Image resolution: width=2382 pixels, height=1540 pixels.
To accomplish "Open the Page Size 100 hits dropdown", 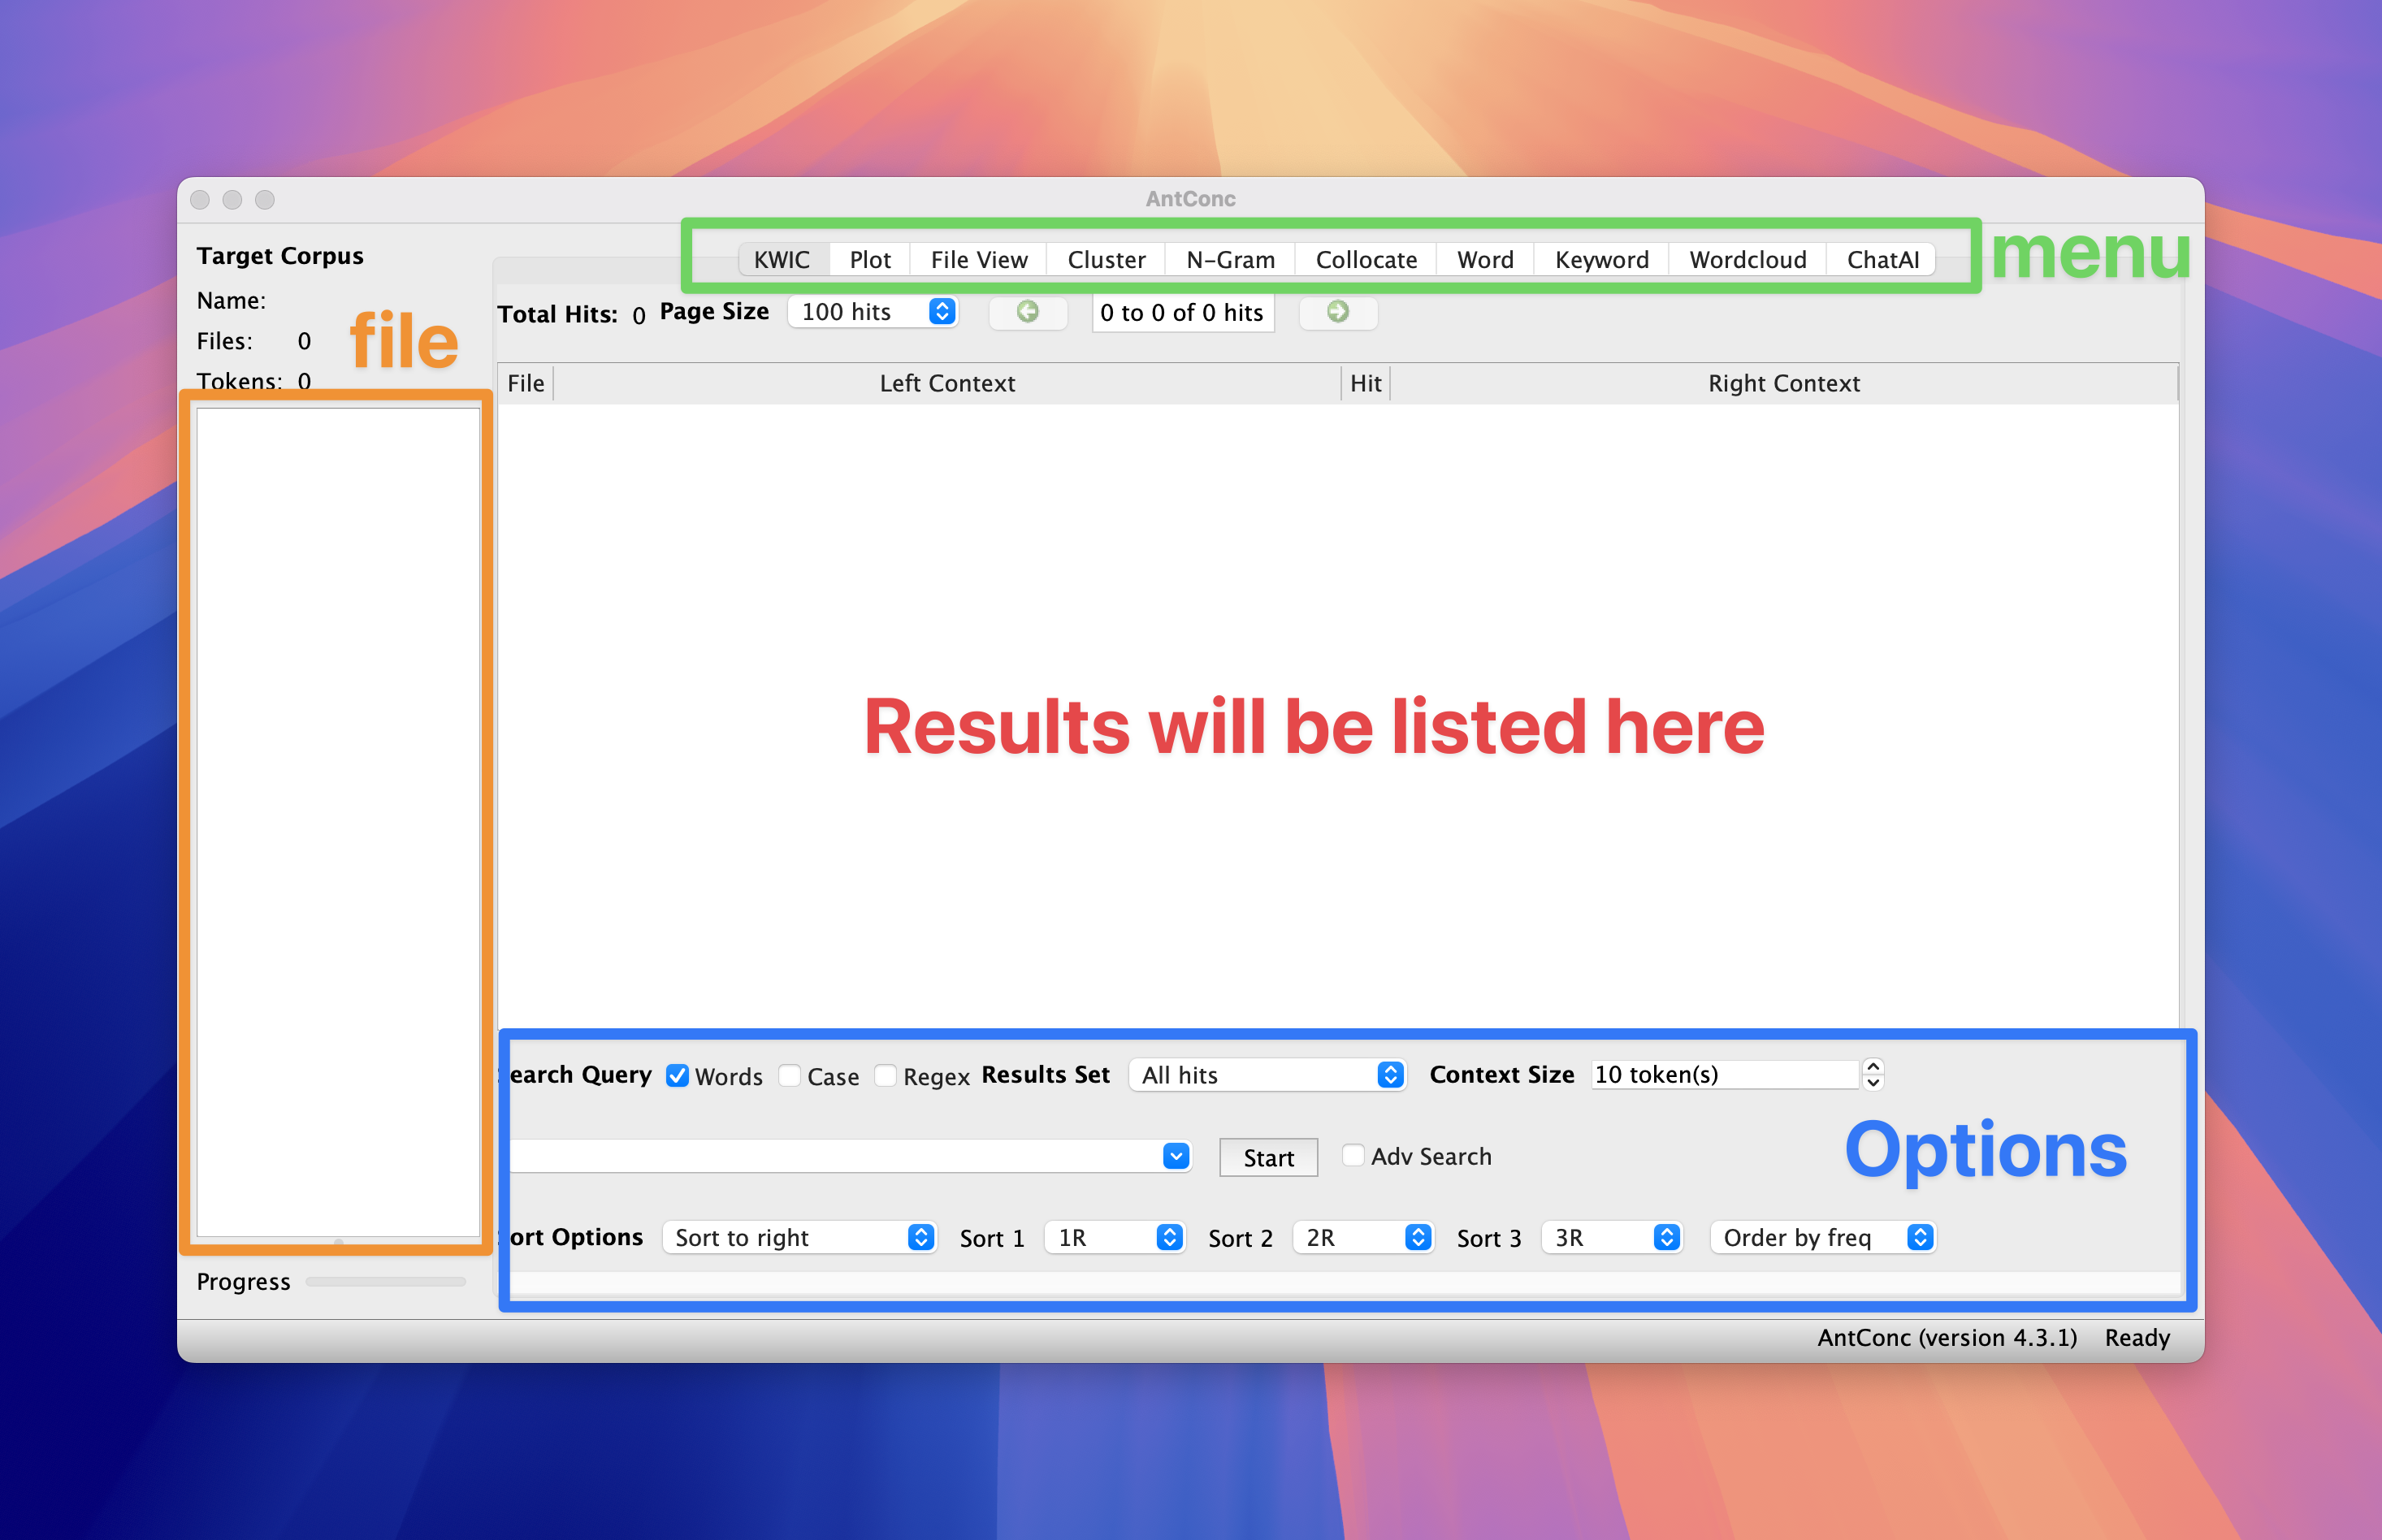I will (873, 312).
